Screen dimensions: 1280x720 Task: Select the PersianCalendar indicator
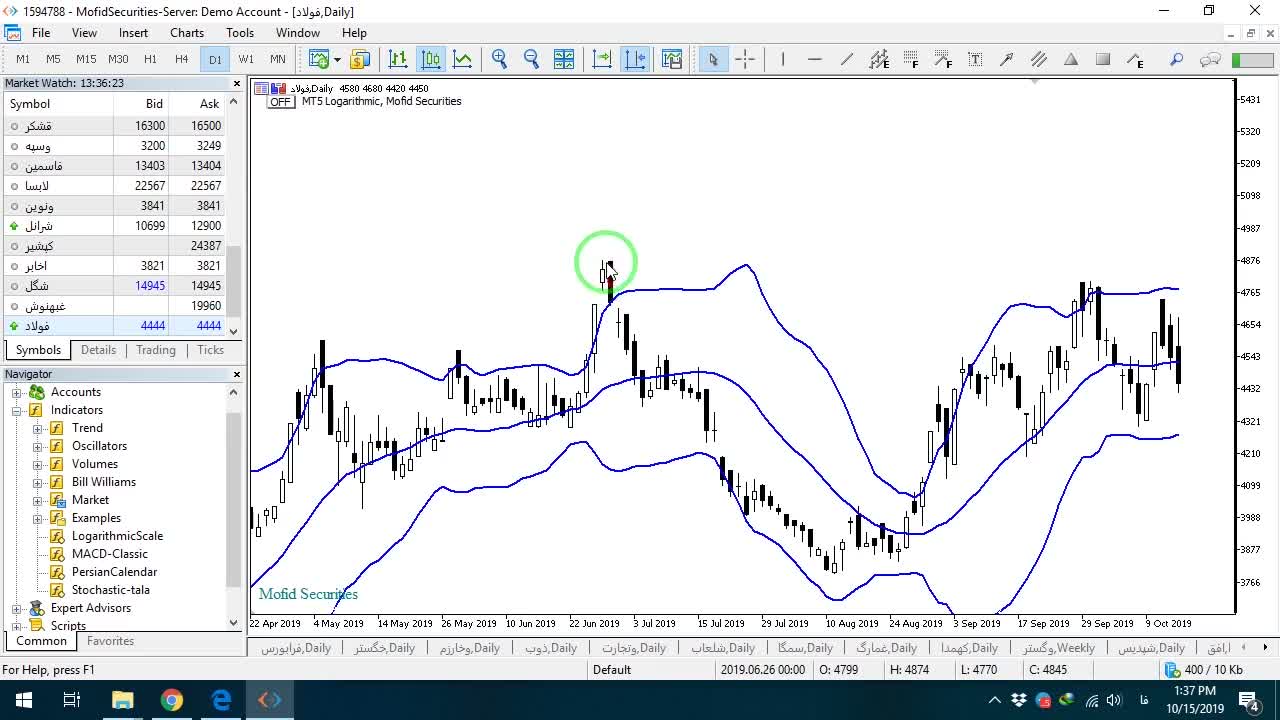[x=114, y=572]
